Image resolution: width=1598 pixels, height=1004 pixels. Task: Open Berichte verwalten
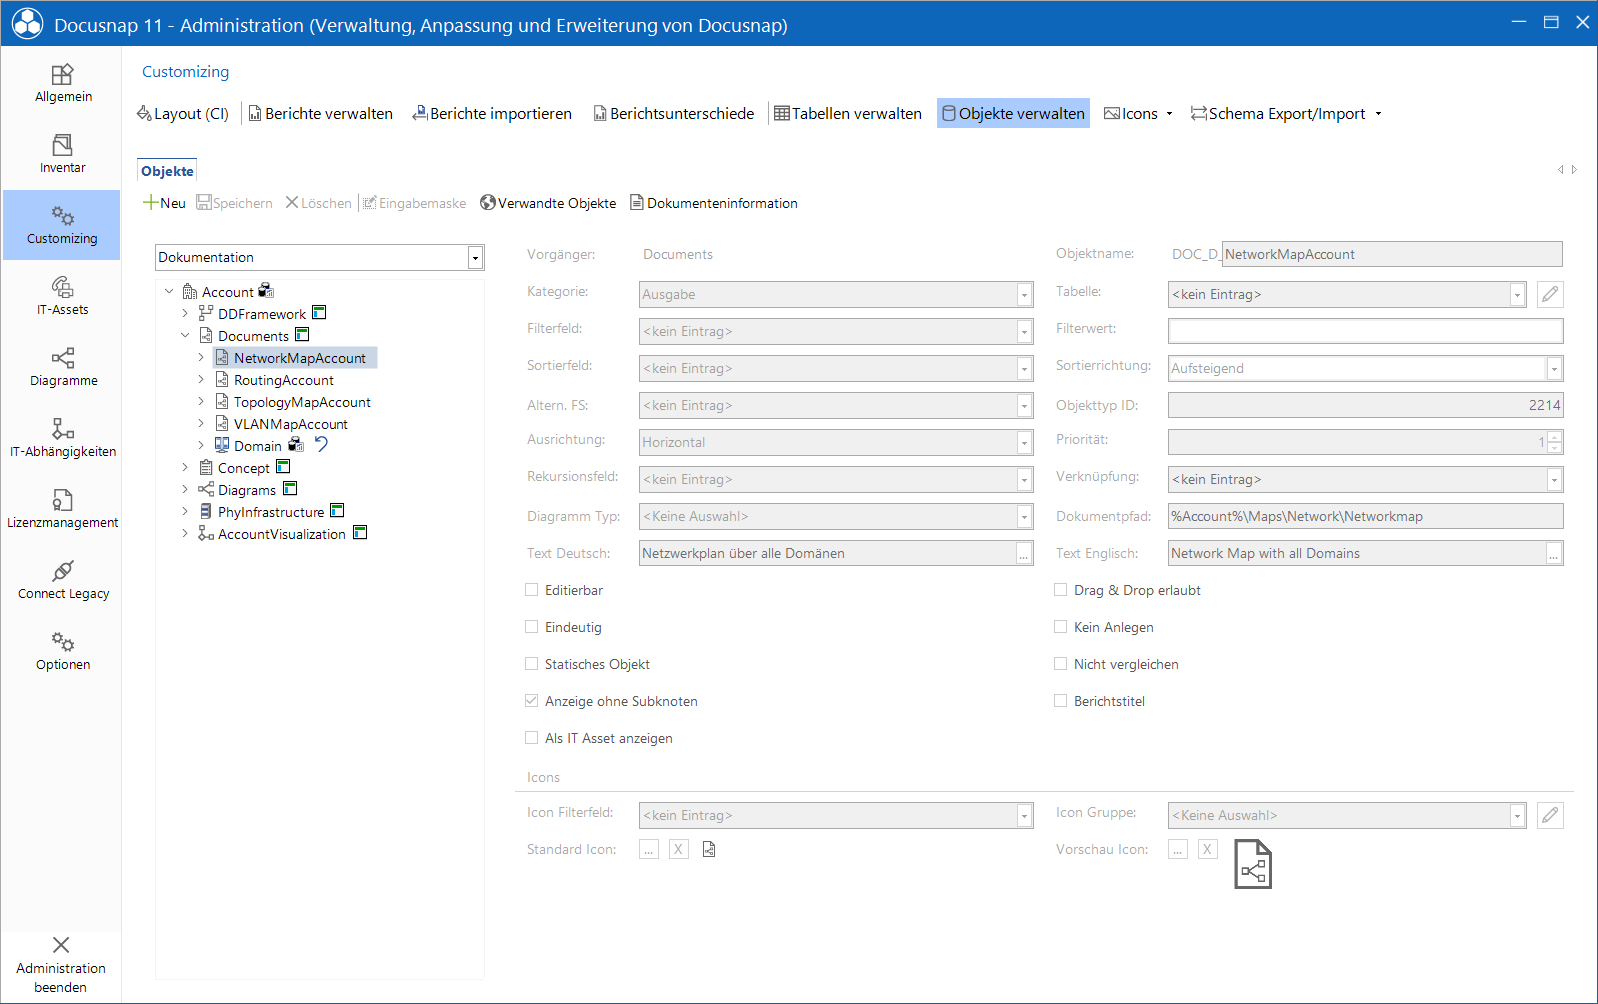click(x=320, y=114)
